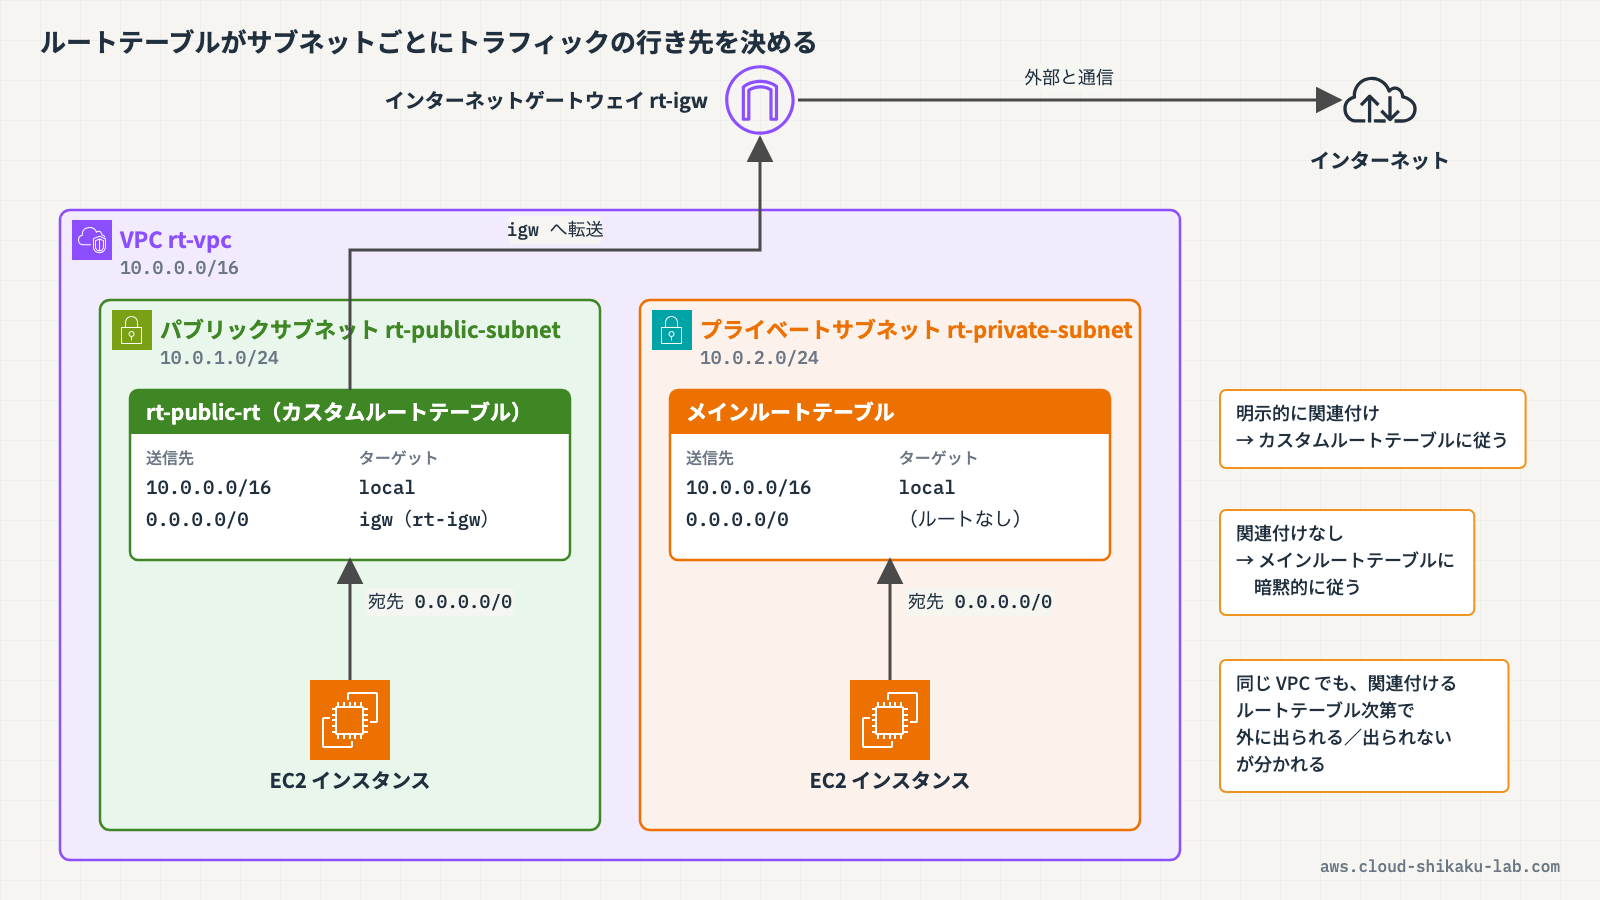
Task: Select the EC2 instance icon in private subnet
Action: pyautogui.click(x=890, y=720)
